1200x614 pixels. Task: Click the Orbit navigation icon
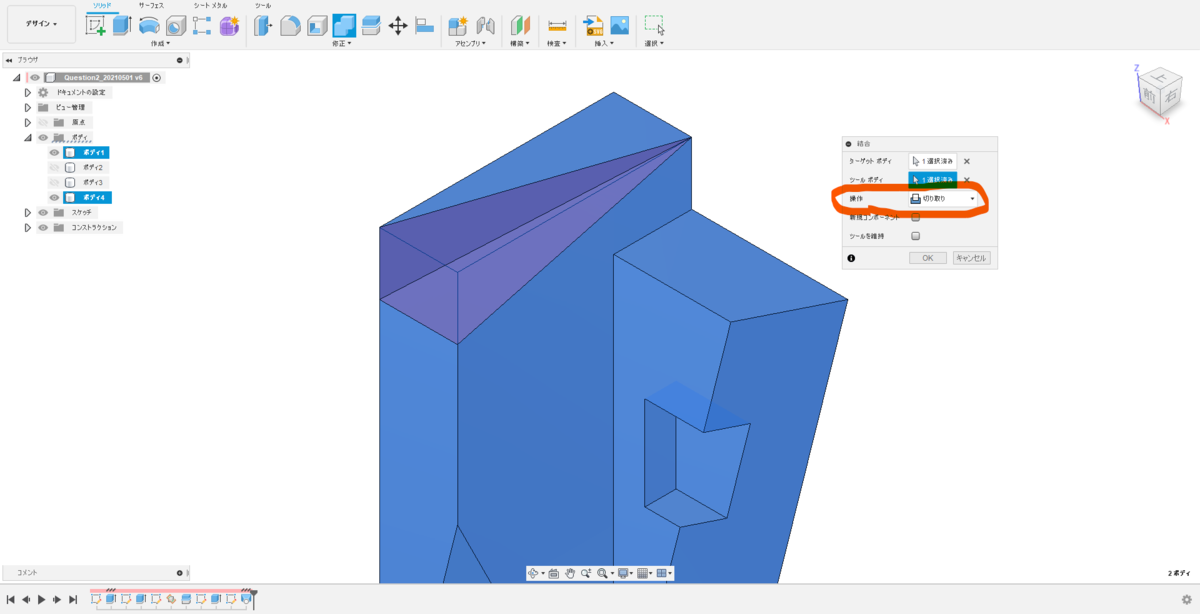(533, 573)
